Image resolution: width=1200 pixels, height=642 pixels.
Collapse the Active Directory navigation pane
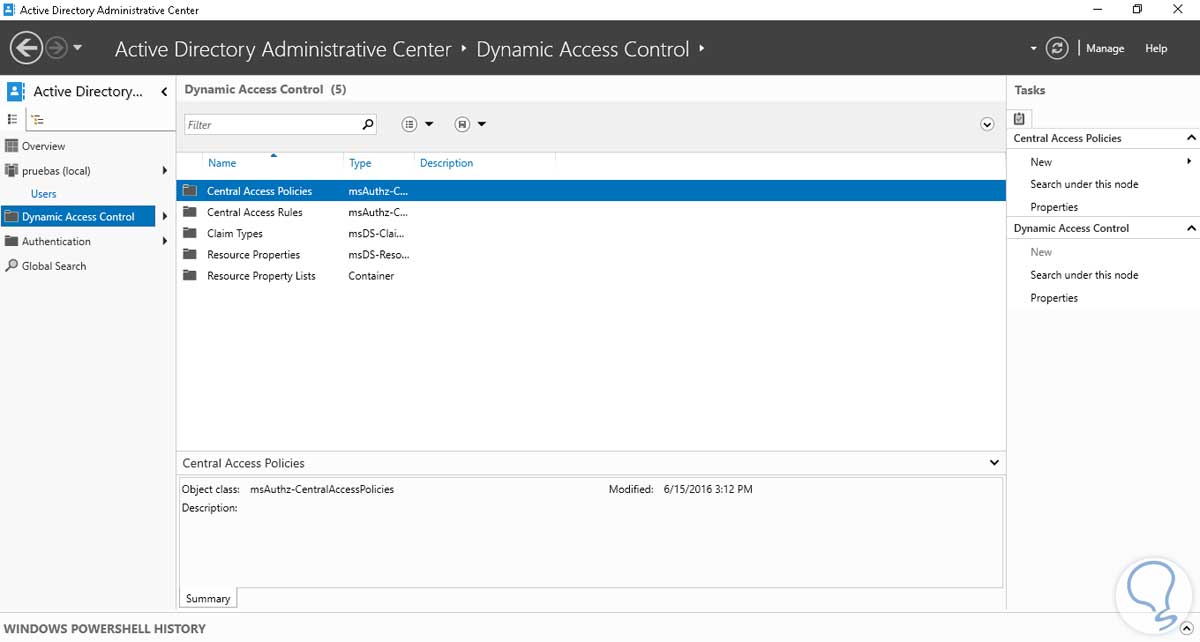point(164,92)
